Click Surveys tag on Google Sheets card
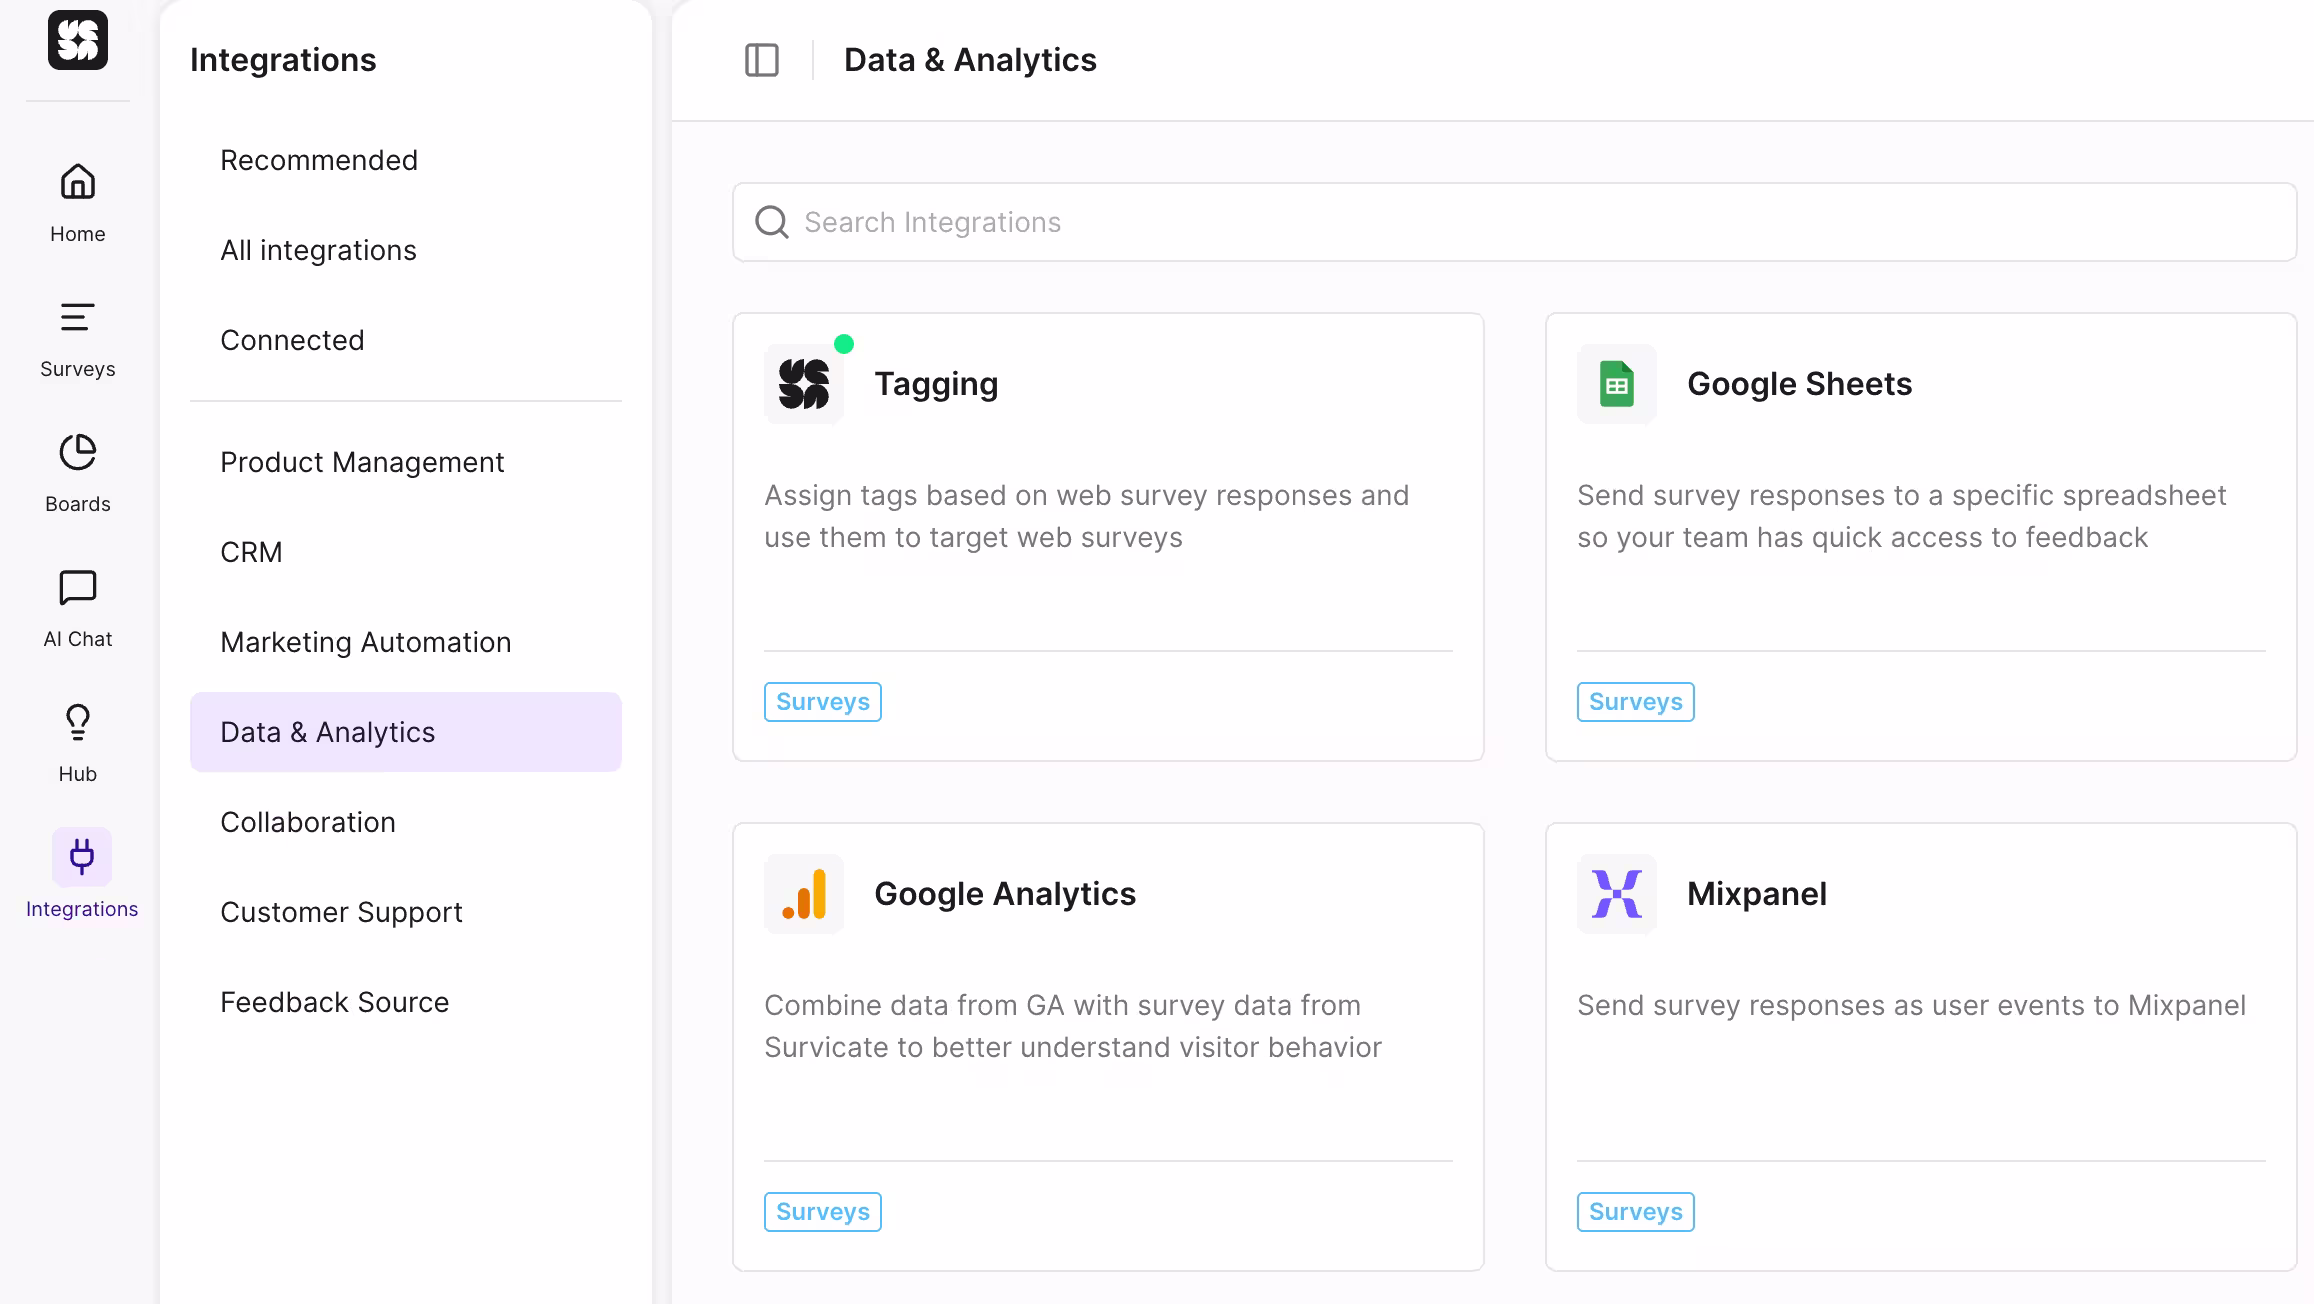The width and height of the screenshot is (2314, 1304). coord(1635,702)
